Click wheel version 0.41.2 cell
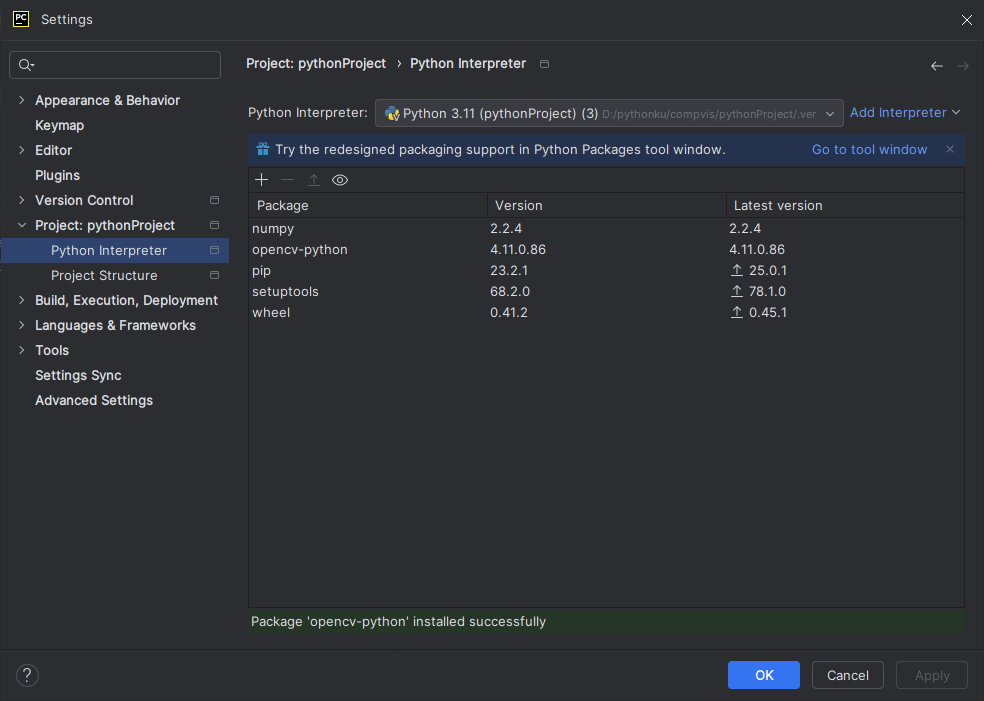Image resolution: width=984 pixels, height=701 pixels. pos(509,313)
